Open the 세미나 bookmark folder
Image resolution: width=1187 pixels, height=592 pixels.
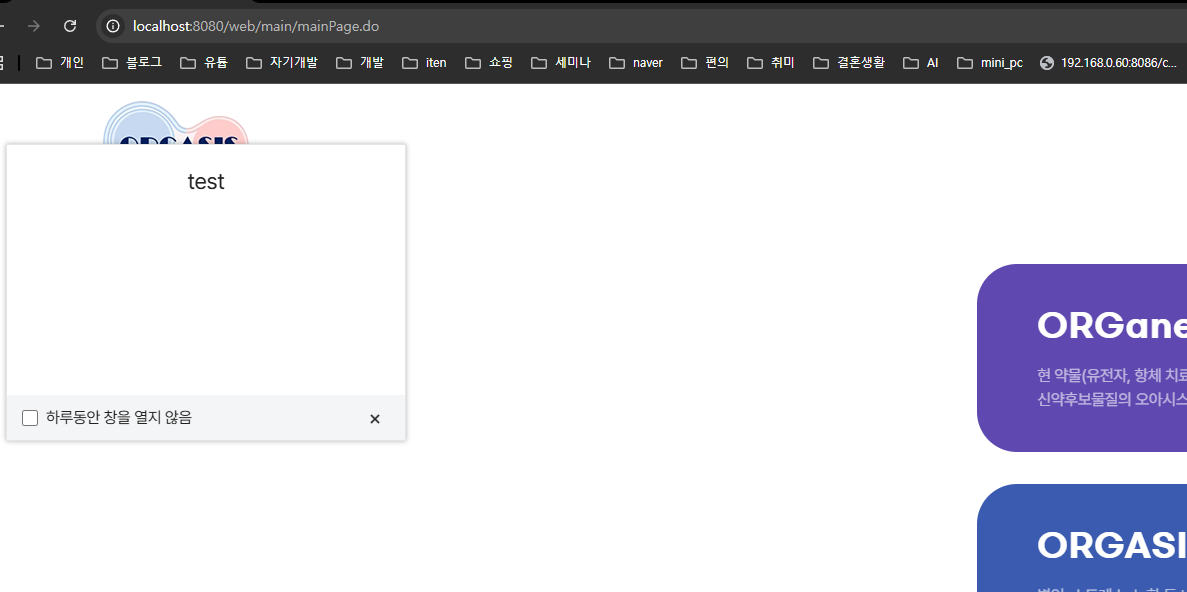click(x=561, y=63)
